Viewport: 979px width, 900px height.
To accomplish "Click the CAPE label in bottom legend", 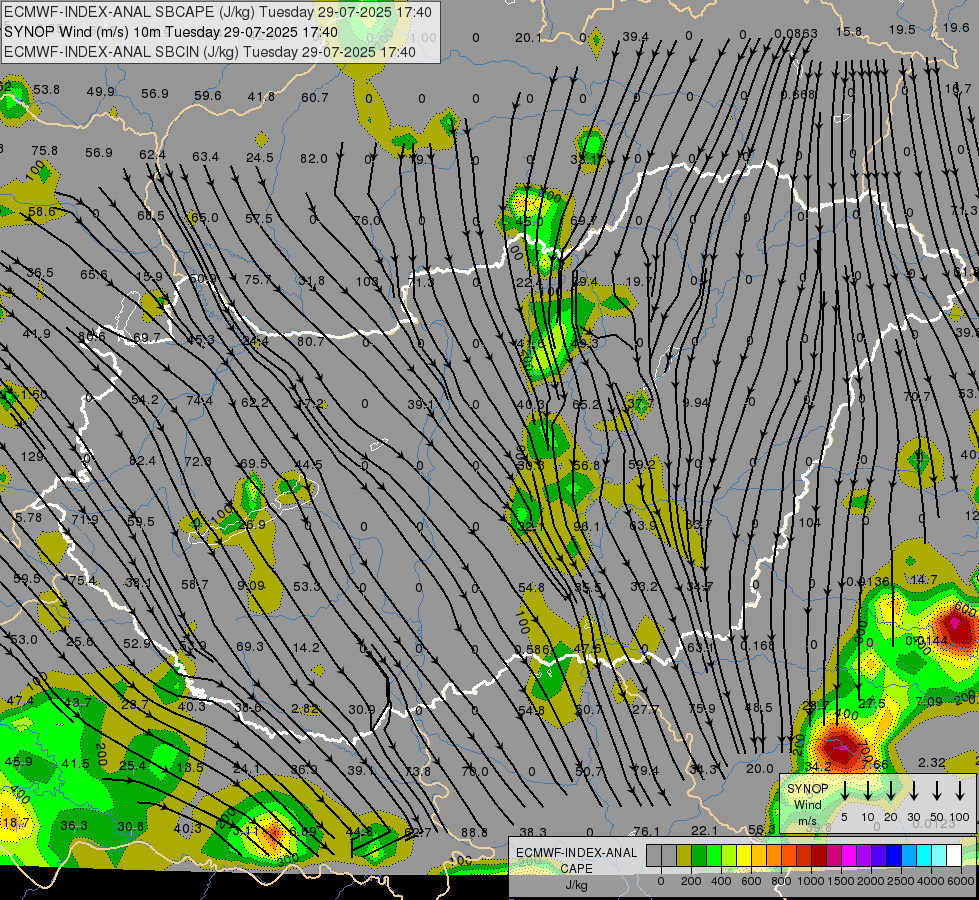I will (x=576, y=869).
